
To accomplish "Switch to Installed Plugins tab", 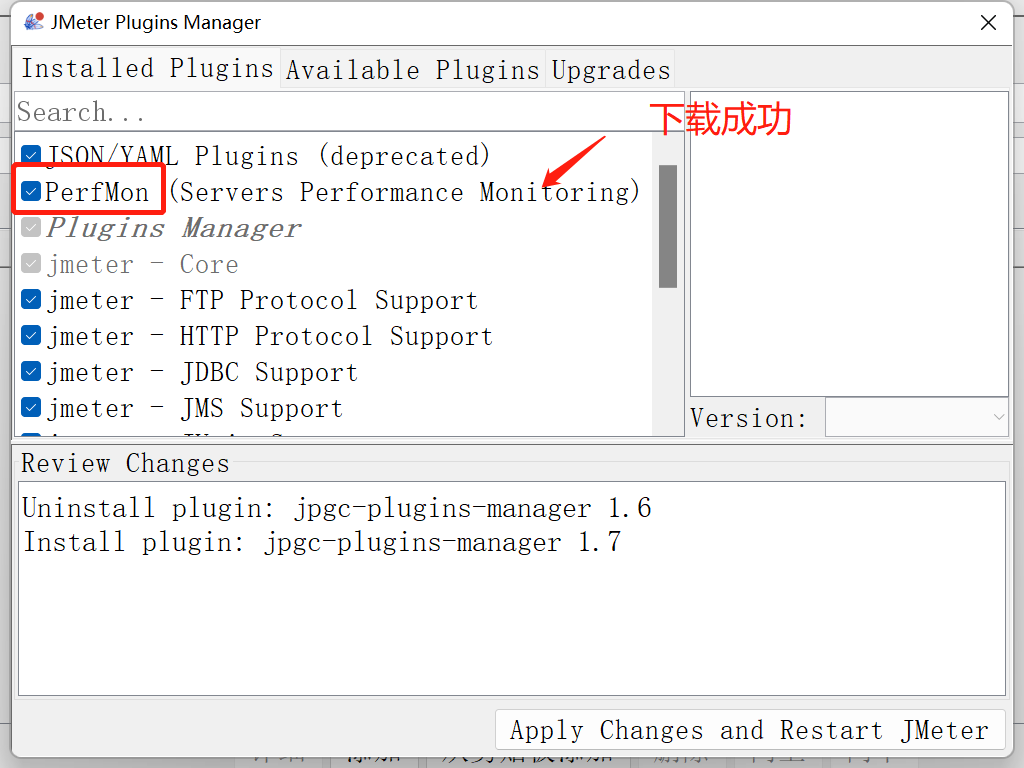I will [147, 69].
